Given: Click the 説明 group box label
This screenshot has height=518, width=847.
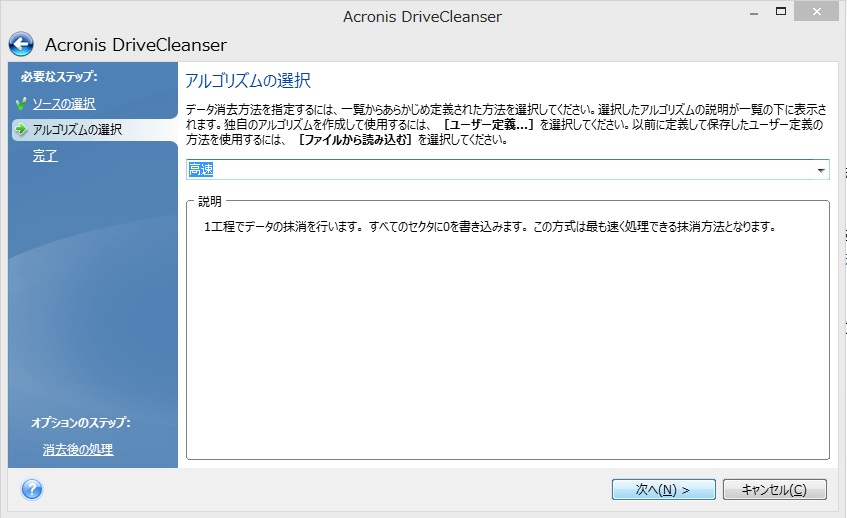Looking at the screenshot, I should click(x=210, y=201).
